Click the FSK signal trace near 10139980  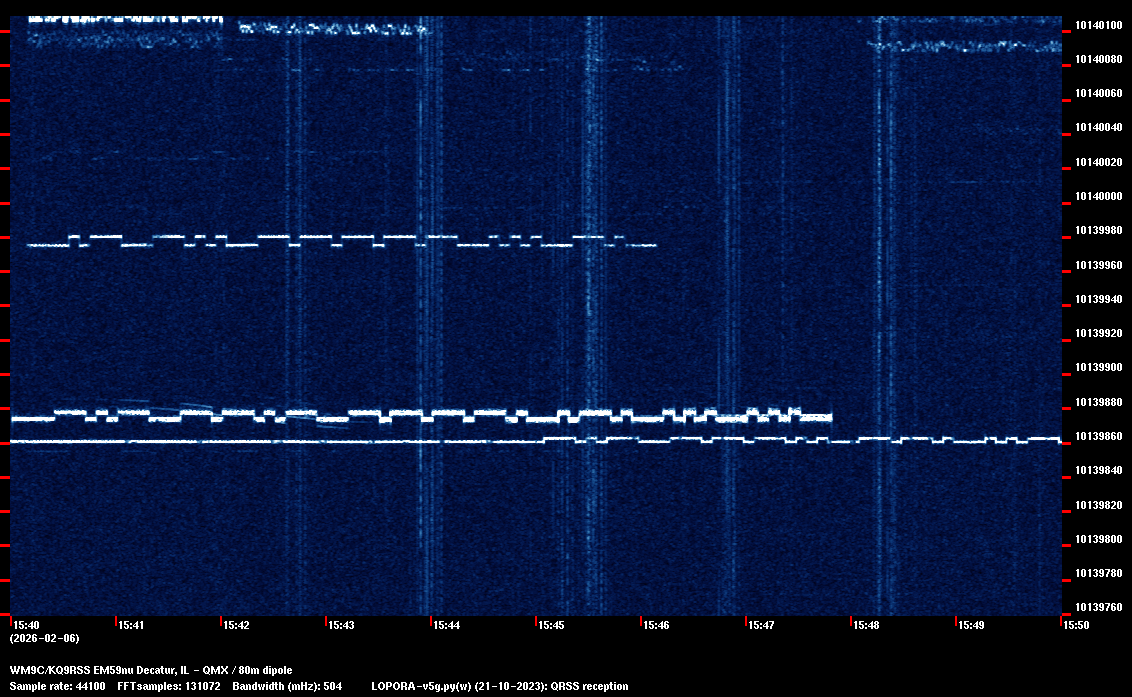tap(340, 240)
